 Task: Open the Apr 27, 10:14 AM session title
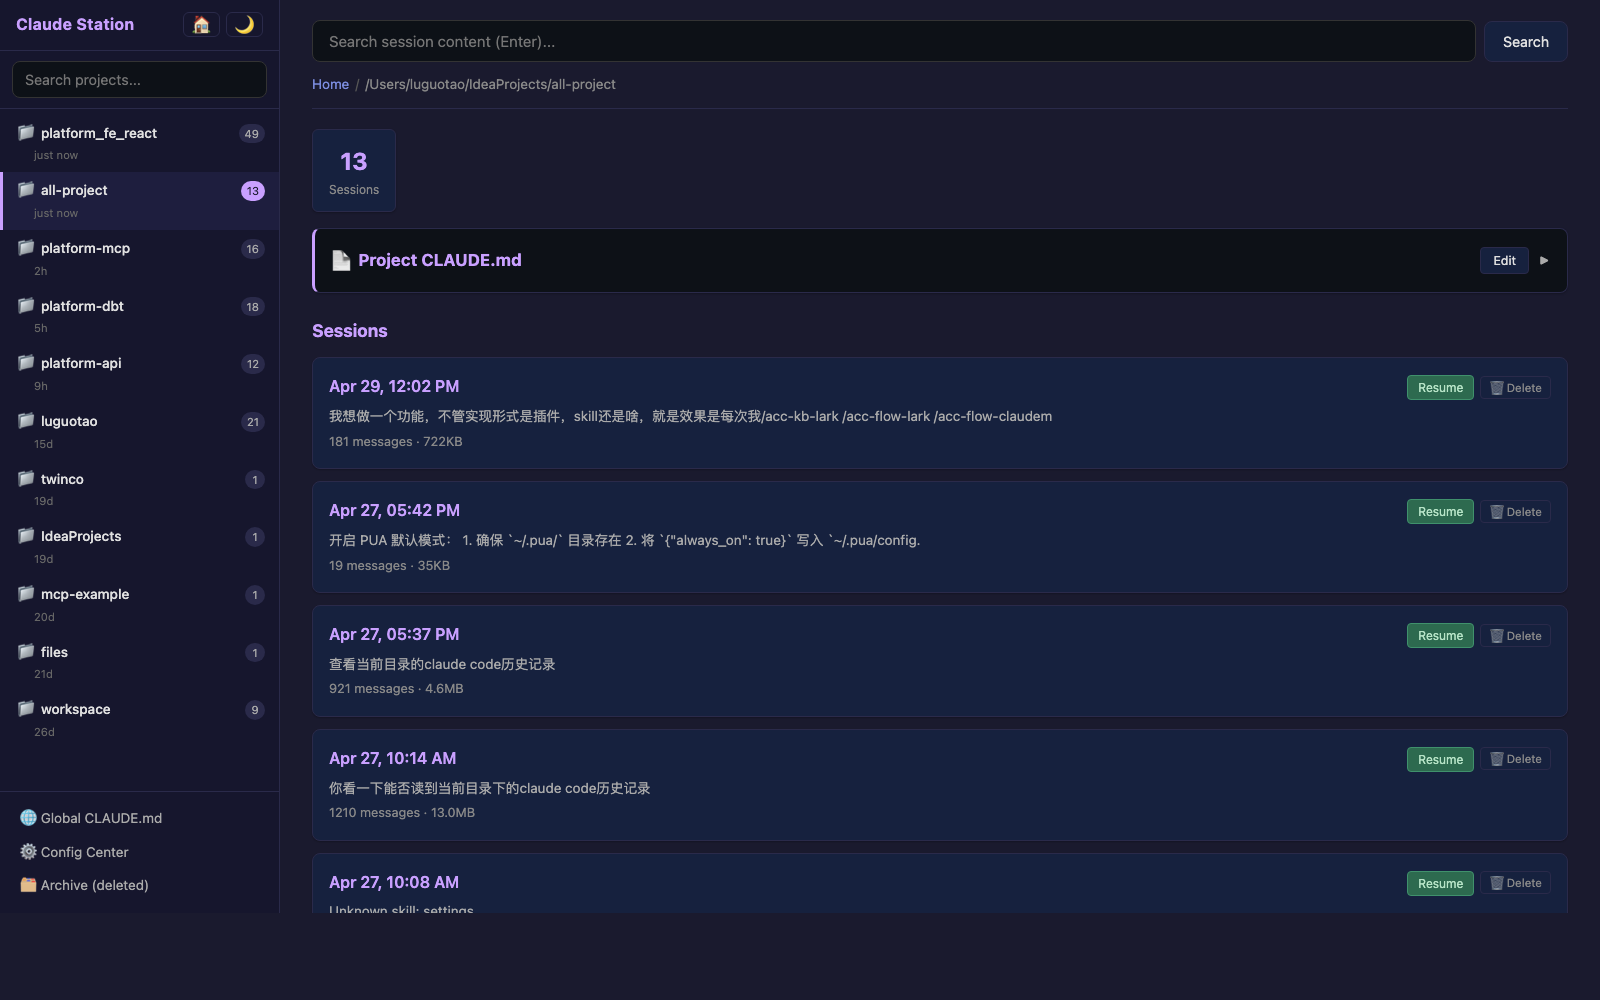tap(392, 758)
